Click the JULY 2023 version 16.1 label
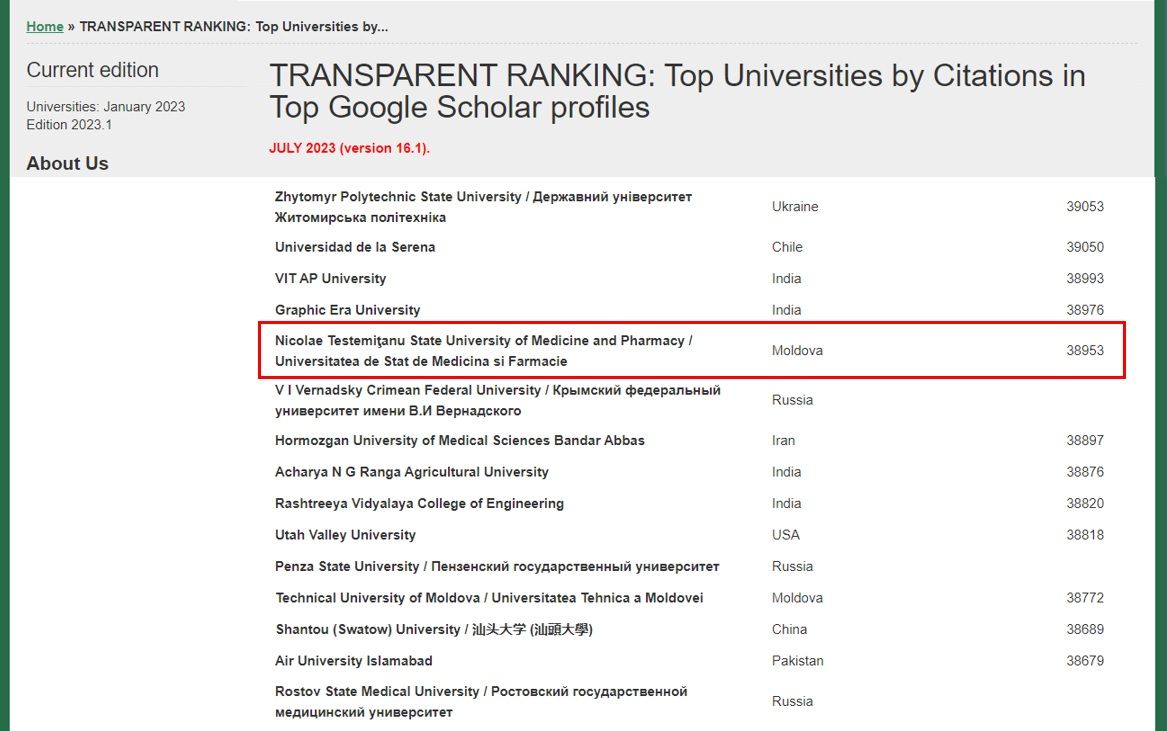Viewport: 1167px width, 731px height. [x=349, y=148]
